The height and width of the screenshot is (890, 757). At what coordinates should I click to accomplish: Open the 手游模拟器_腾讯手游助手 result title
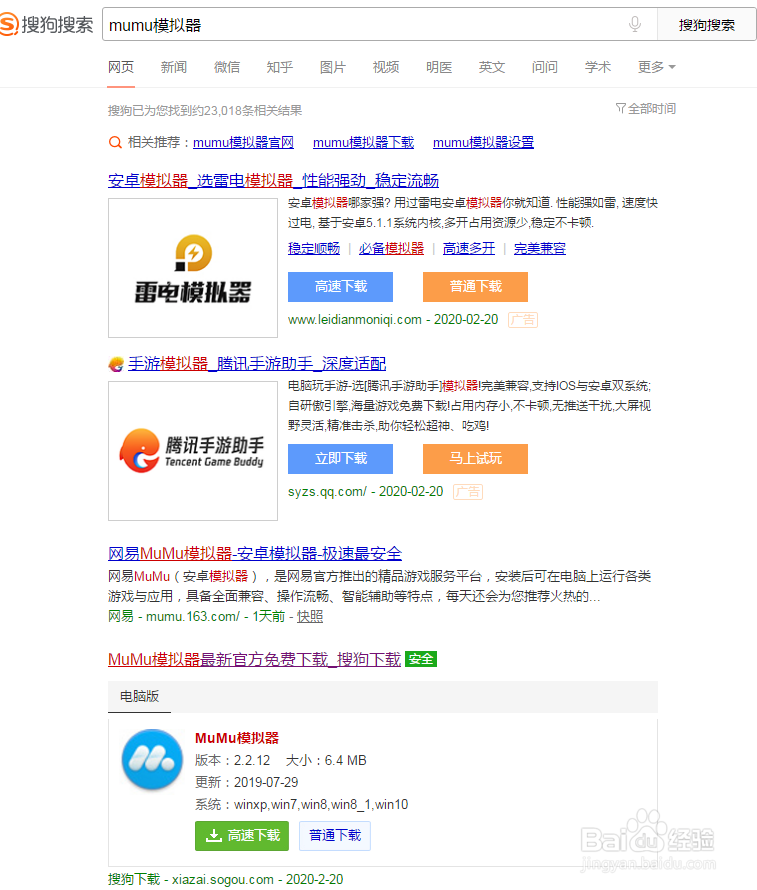tap(257, 363)
